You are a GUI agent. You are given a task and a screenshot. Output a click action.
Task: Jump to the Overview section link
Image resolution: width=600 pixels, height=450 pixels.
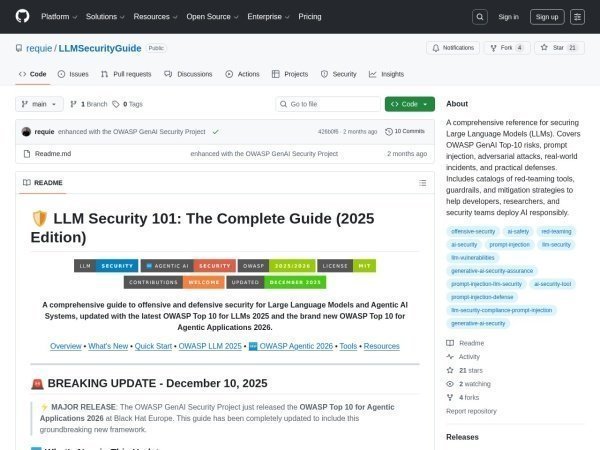click(x=66, y=346)
